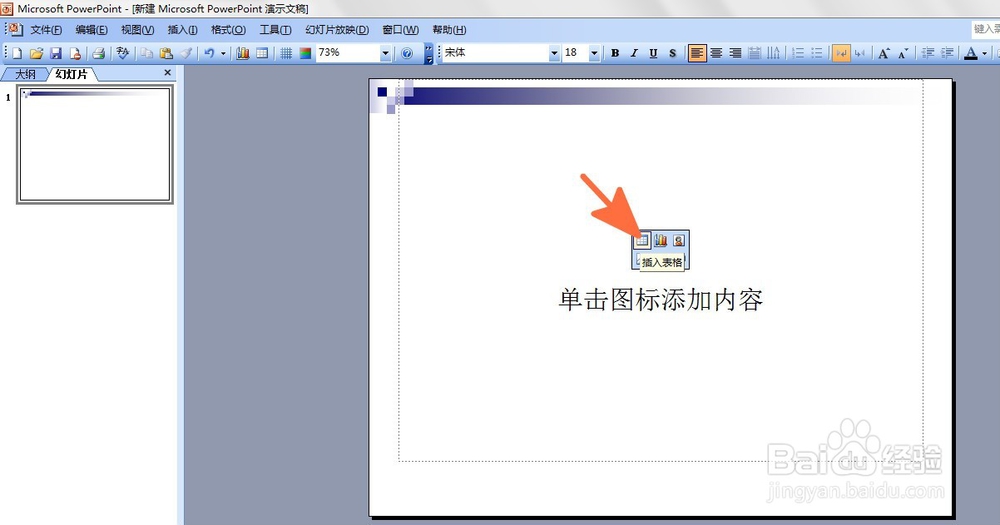Image resolution: width=1000 pixels, height=525 pixels.
Task: Align text left
Action: point(696,53)
